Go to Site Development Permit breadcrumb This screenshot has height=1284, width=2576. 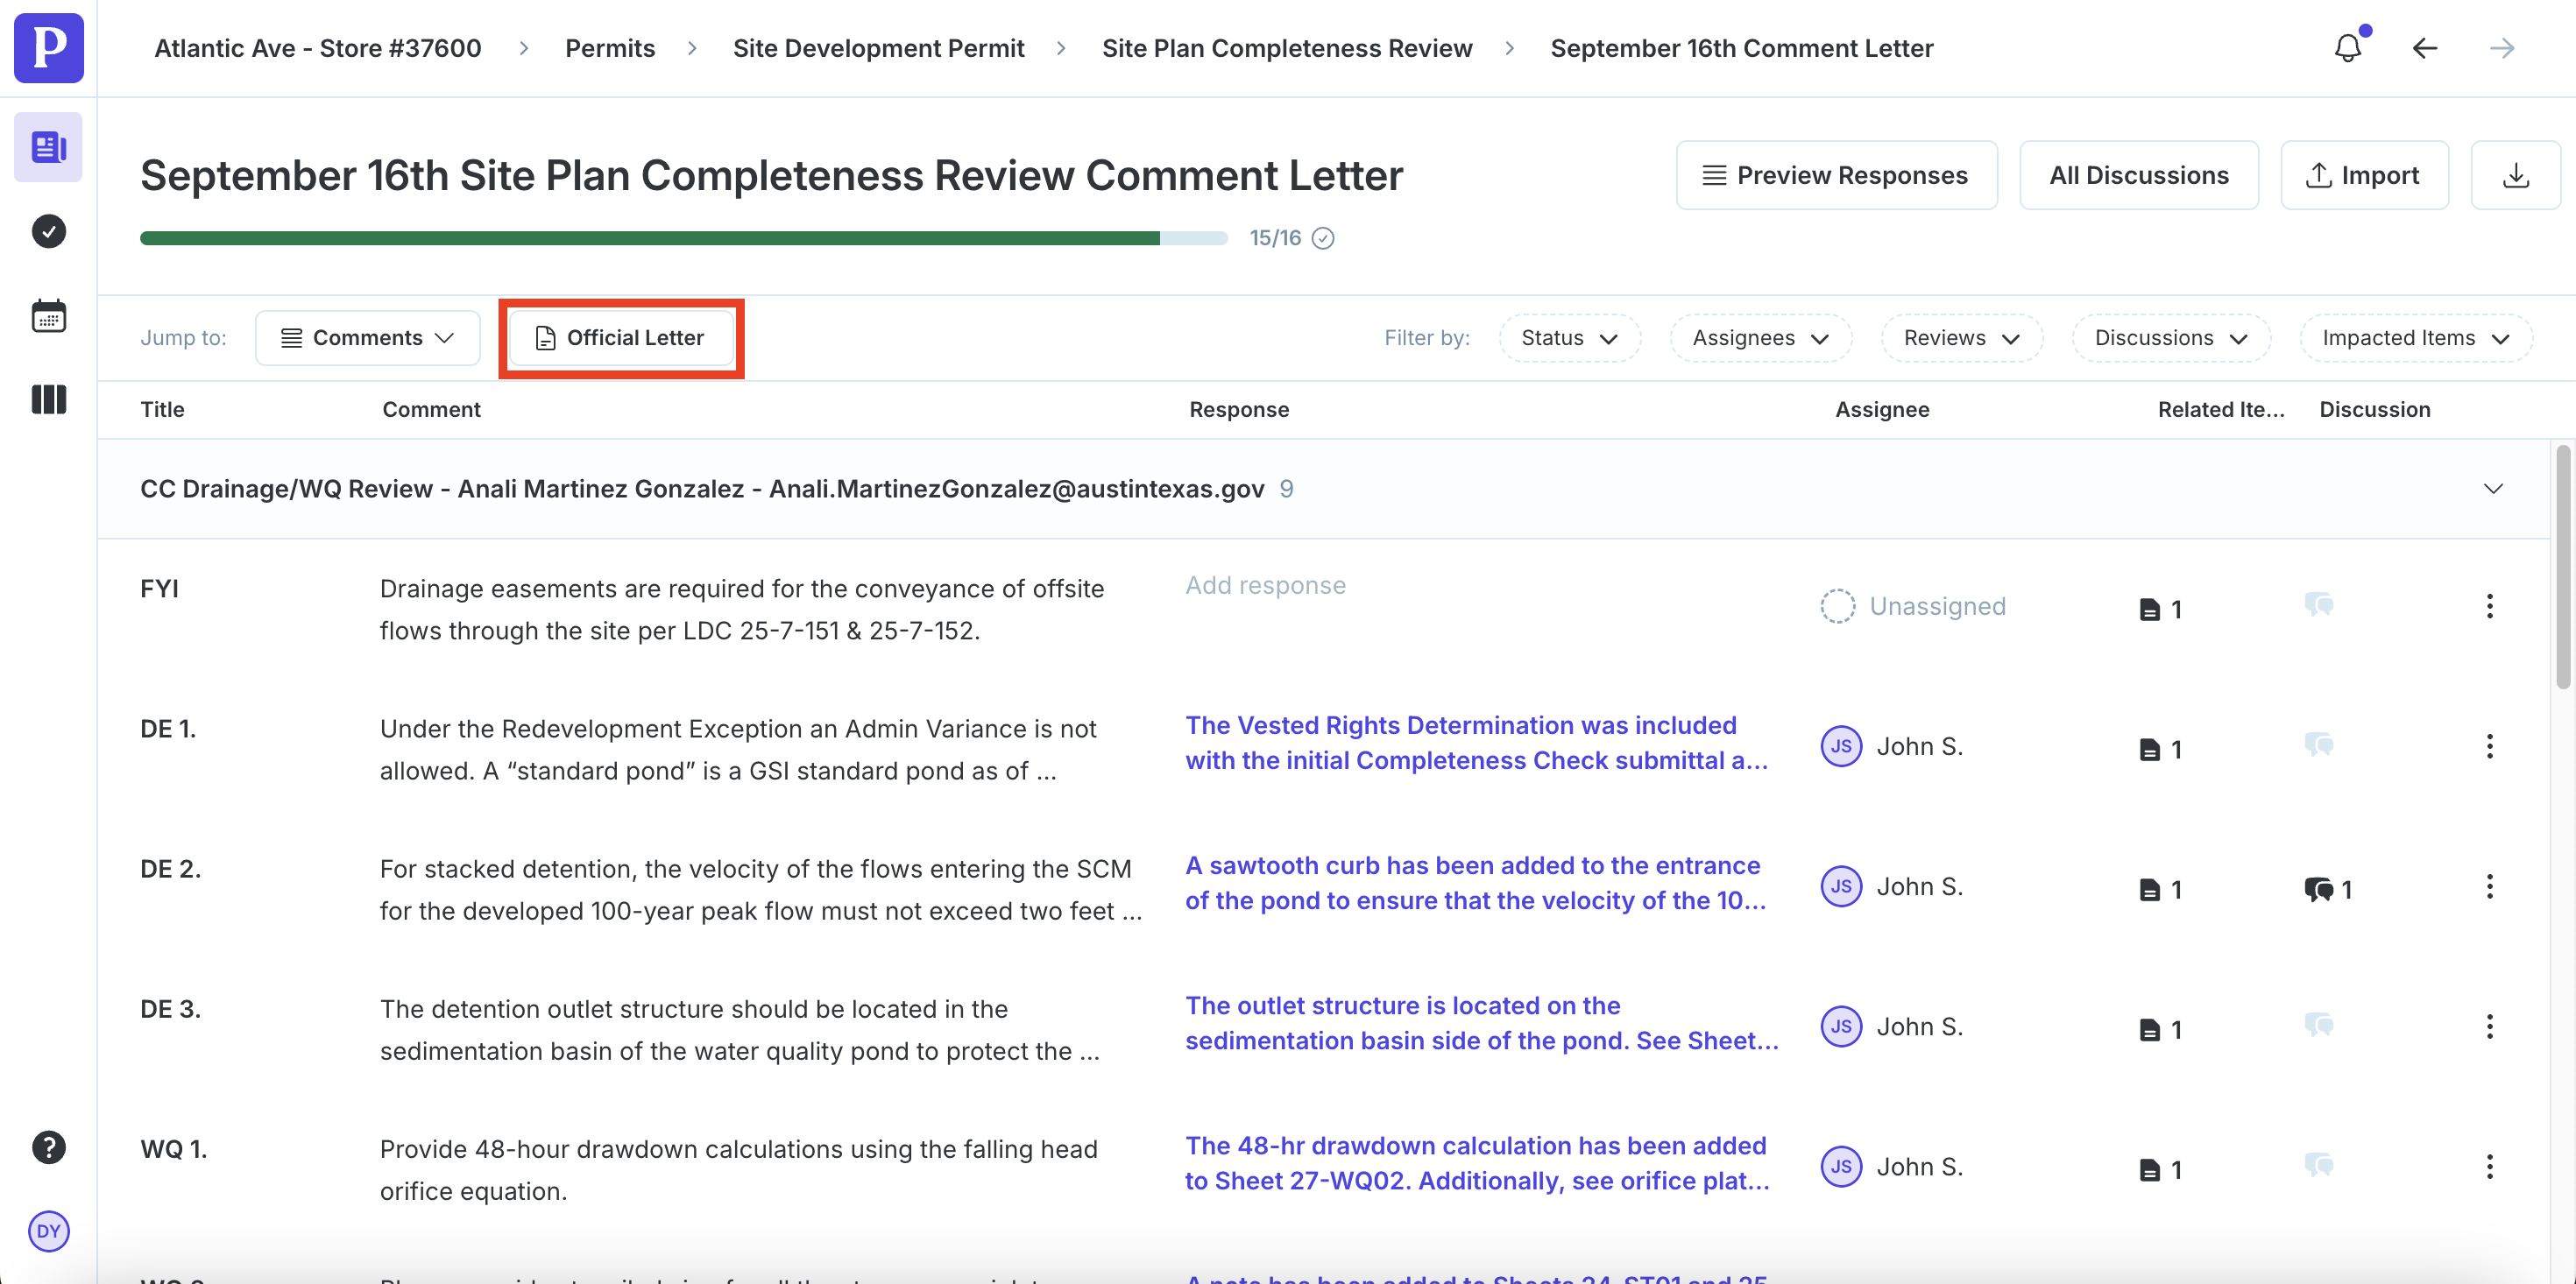[x=878, y=48]
